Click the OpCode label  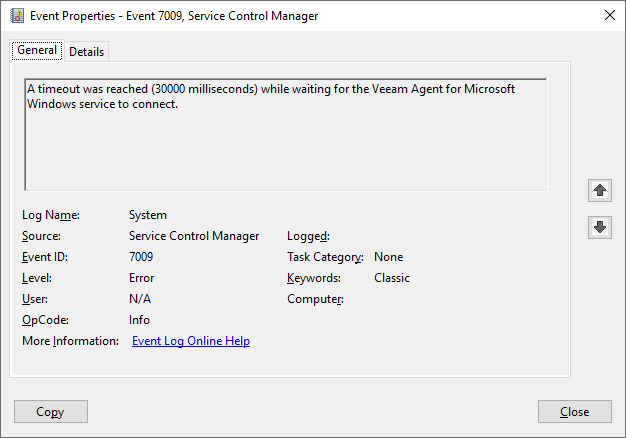pos(45,320)
